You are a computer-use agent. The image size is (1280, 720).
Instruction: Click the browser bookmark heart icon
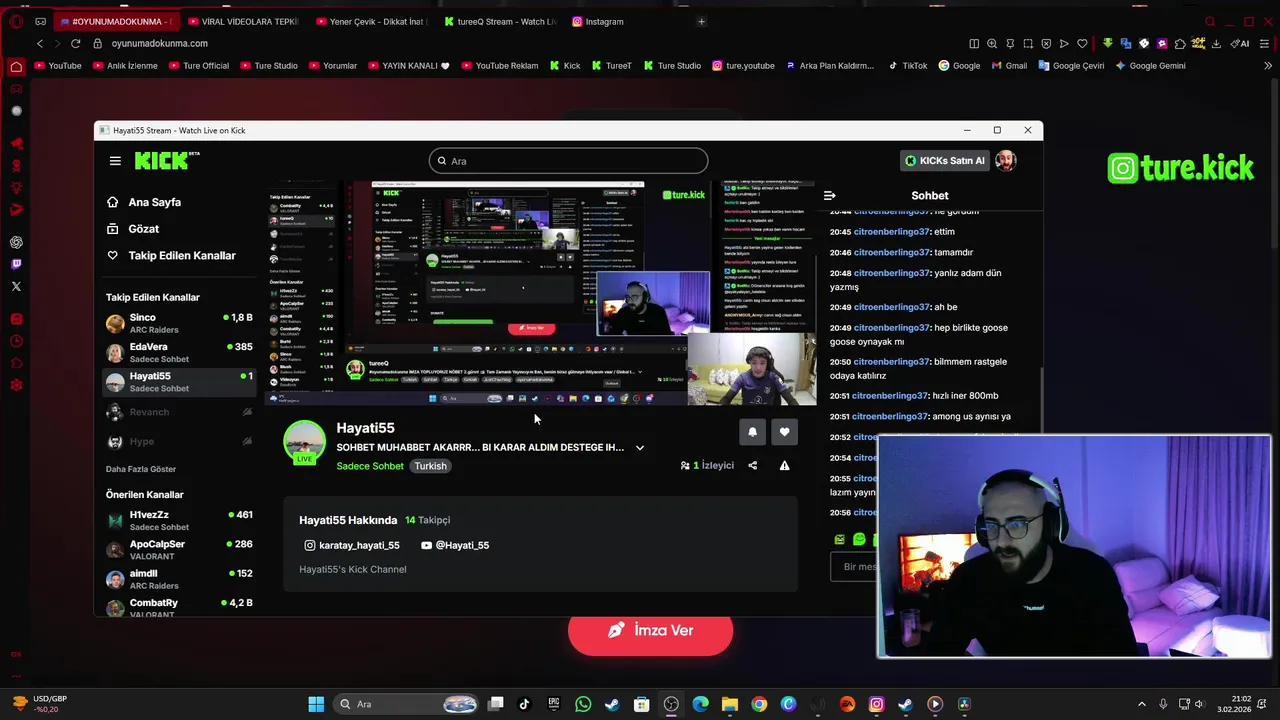(x=1082, y=43)
